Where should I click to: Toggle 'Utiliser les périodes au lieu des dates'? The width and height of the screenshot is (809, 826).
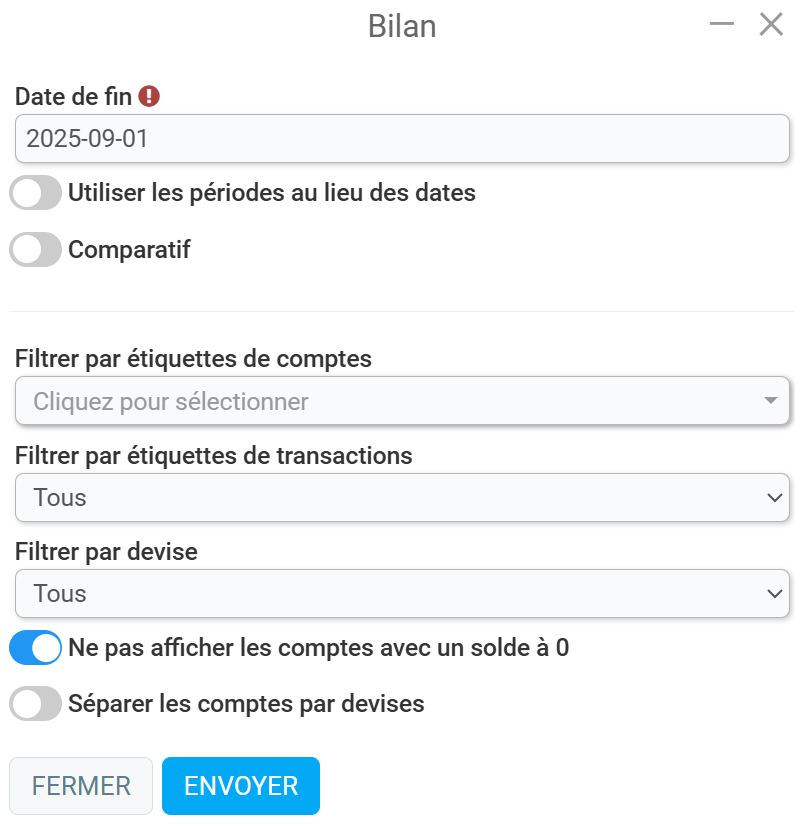(x=35, y=192)
